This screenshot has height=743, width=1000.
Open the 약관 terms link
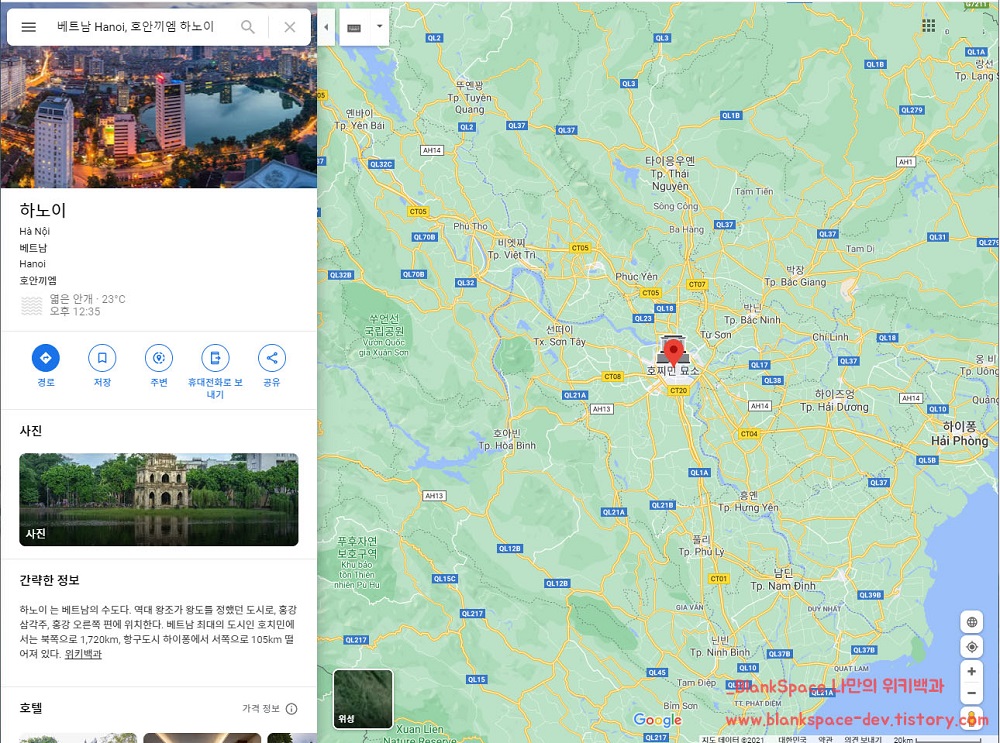coord(825,739)
